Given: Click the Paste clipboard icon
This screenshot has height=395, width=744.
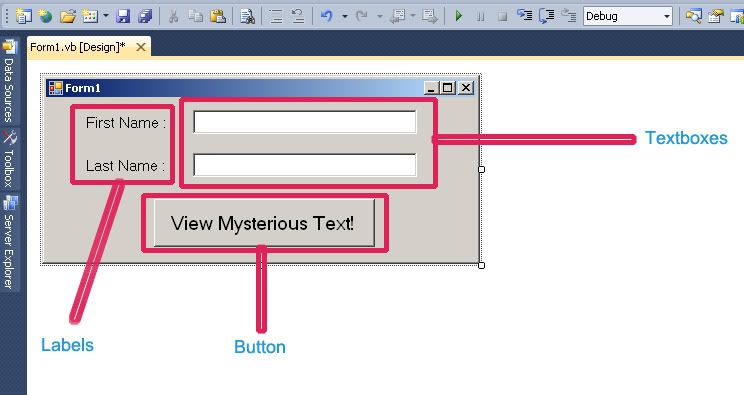Looking at the screenshot, I should pyautogui.click(x=217, y=17).
